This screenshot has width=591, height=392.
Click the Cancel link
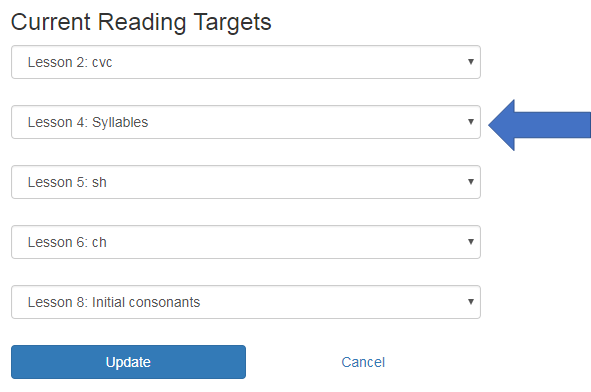click(x=363, y=362)
